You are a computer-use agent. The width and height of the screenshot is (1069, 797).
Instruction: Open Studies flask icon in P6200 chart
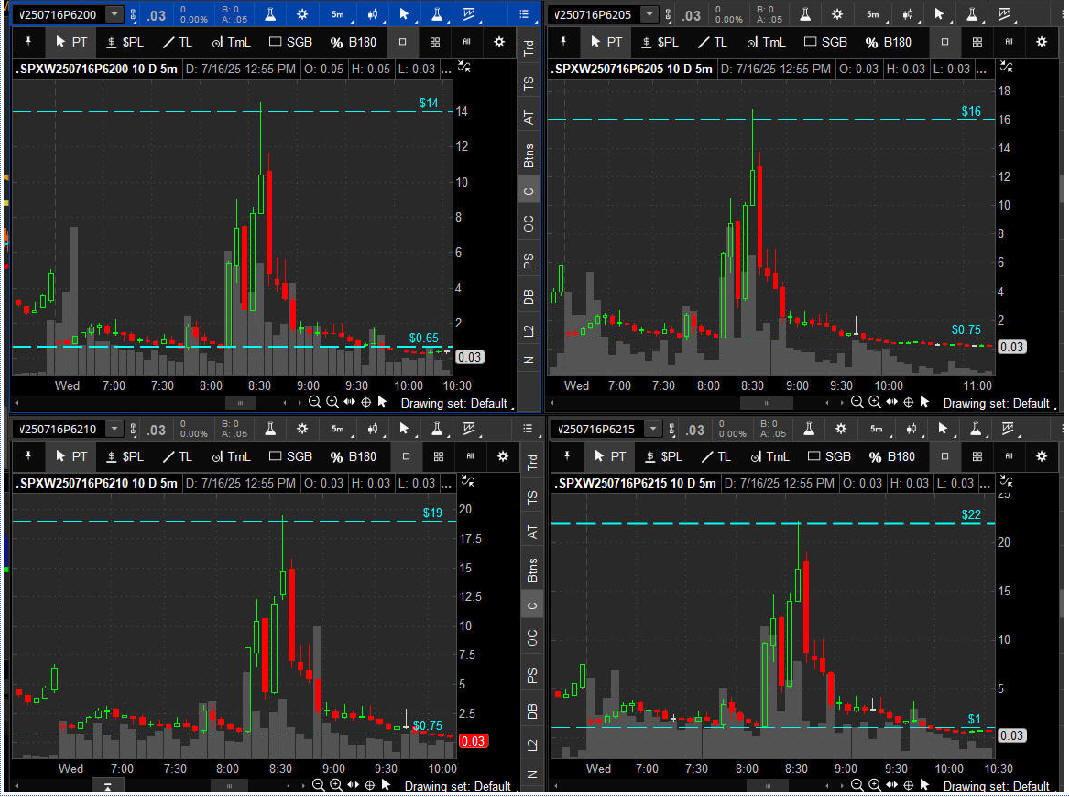(x=270, y=14)
